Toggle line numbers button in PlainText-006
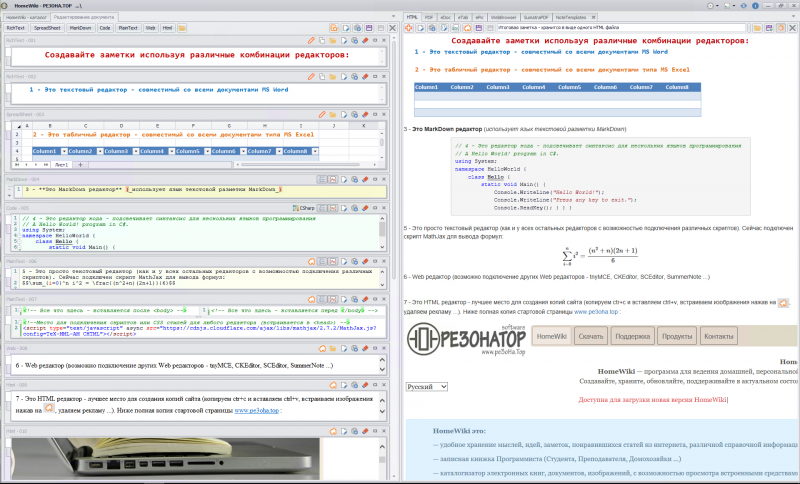 (x=322, y=261)
